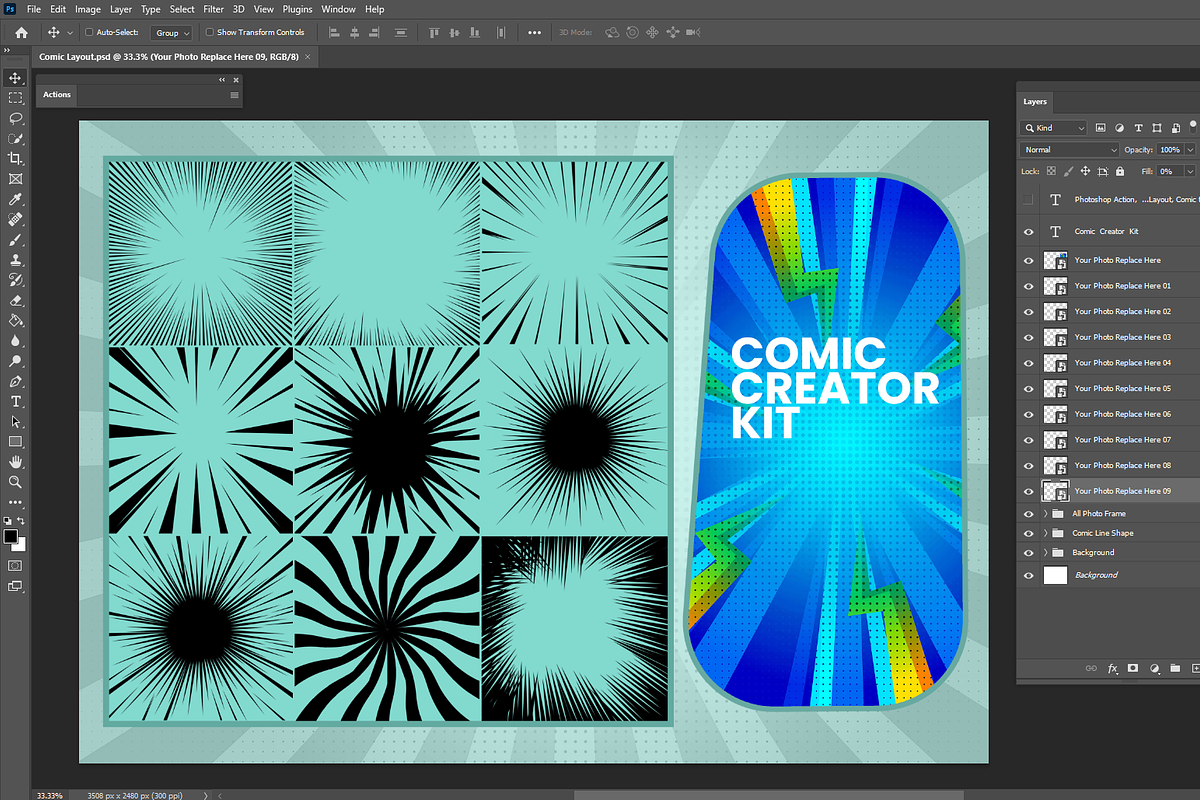Select the Brush tool

coord(15,240)
